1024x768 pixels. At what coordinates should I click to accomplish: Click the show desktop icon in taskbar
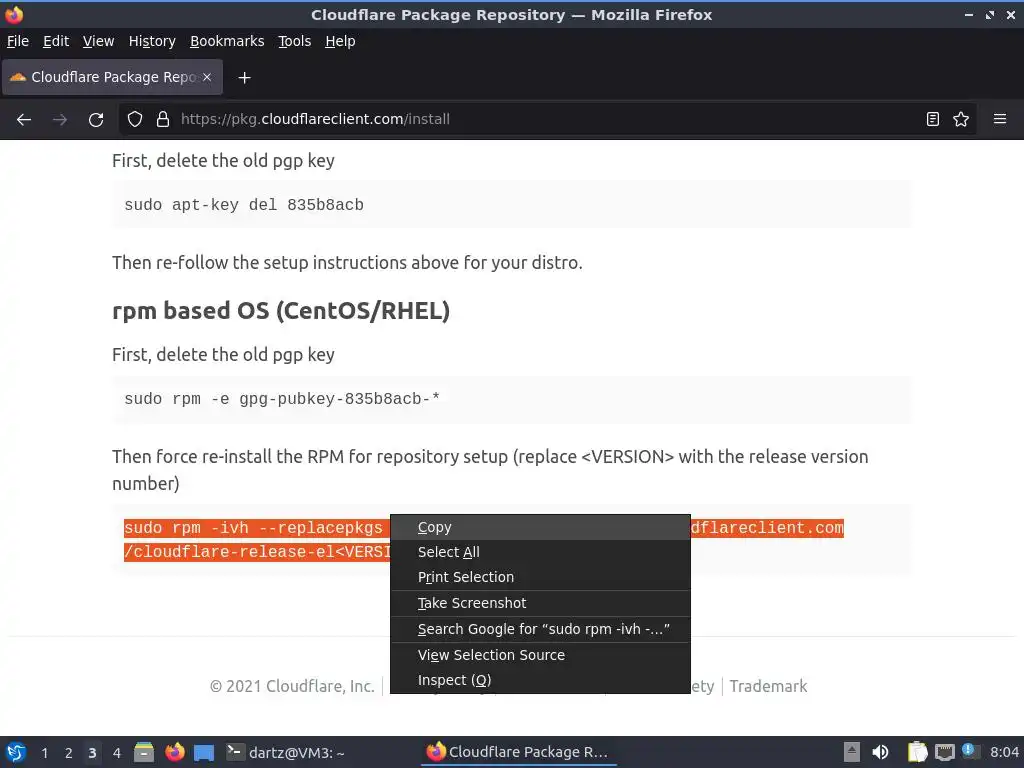[x=204, y=752]
